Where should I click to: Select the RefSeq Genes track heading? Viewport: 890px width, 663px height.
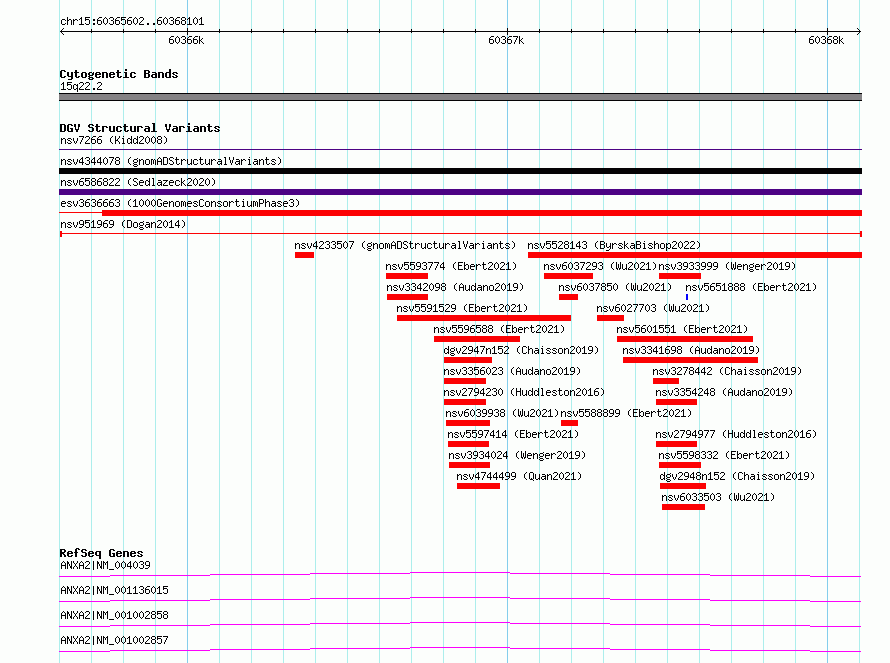coord(102,553)
